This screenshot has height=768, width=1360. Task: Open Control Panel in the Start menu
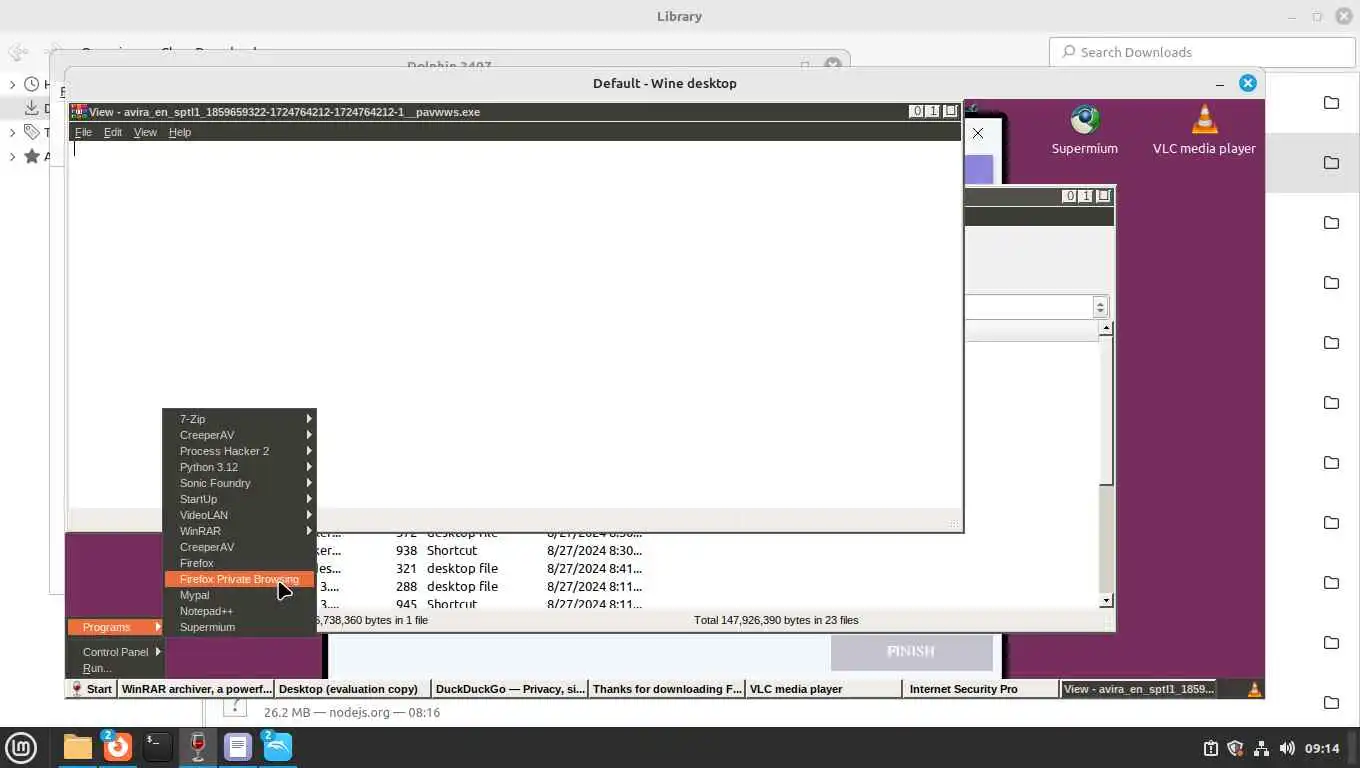tap(115, 652)
